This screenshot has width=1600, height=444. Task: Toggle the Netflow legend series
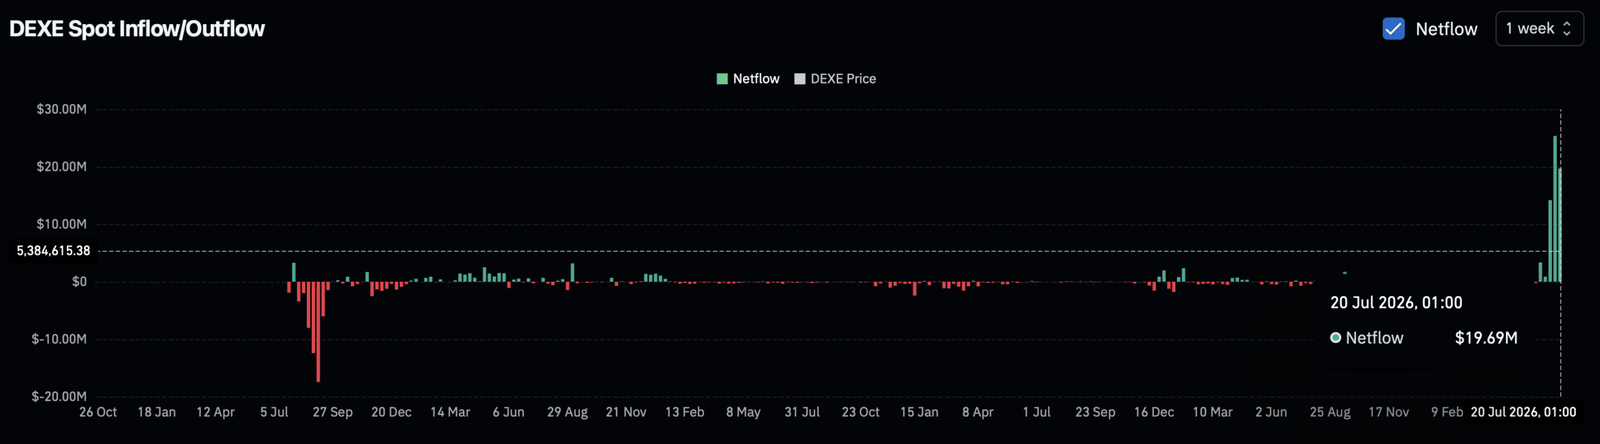tap(748, 79)
